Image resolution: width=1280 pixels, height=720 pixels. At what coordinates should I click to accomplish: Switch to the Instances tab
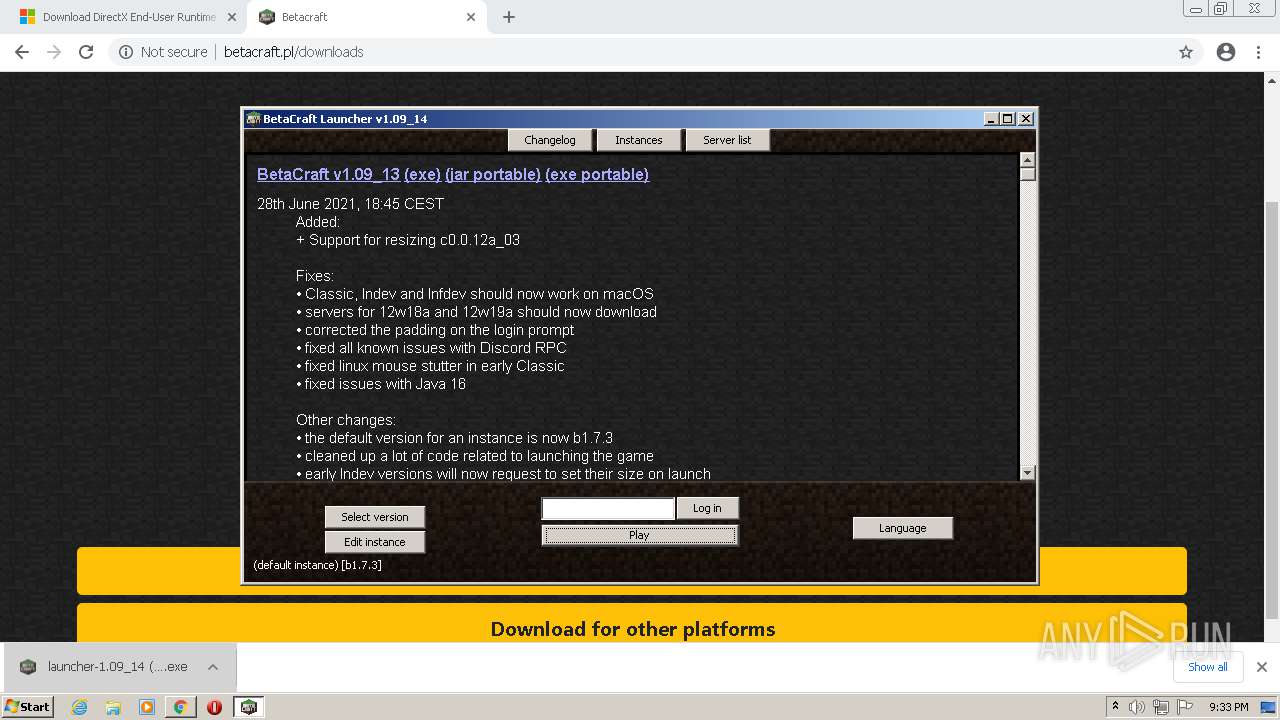click(x=639, y=140)
